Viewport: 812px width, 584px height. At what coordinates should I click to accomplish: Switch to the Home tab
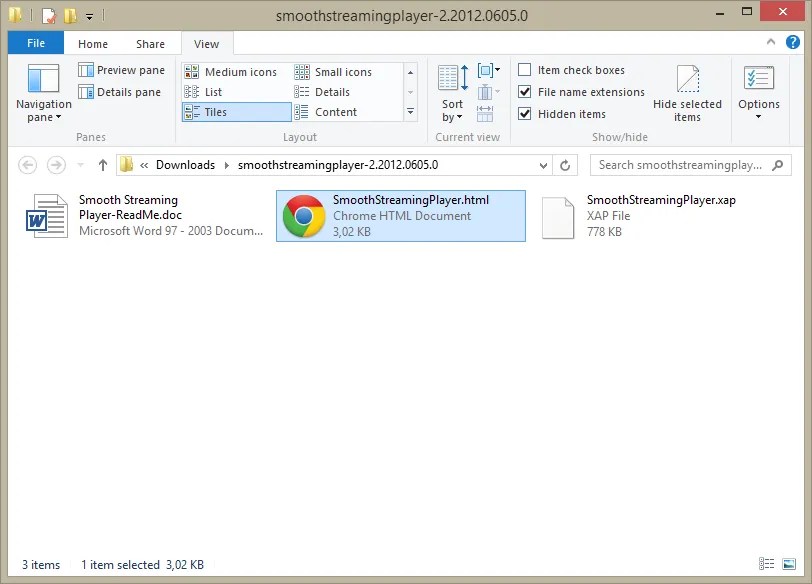[93, 44]
